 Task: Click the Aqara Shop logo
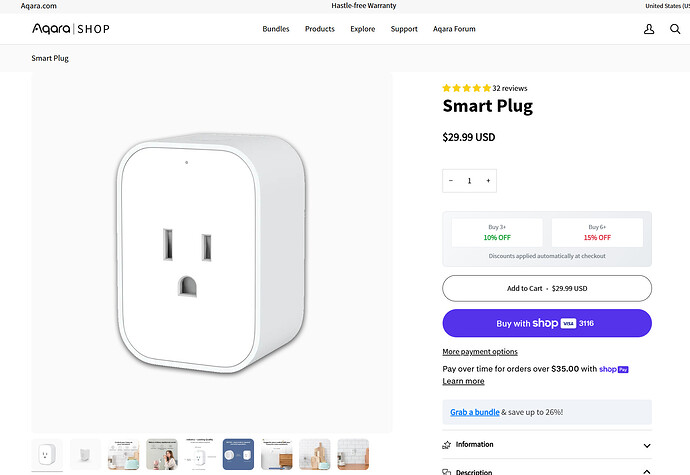(71, 29)
